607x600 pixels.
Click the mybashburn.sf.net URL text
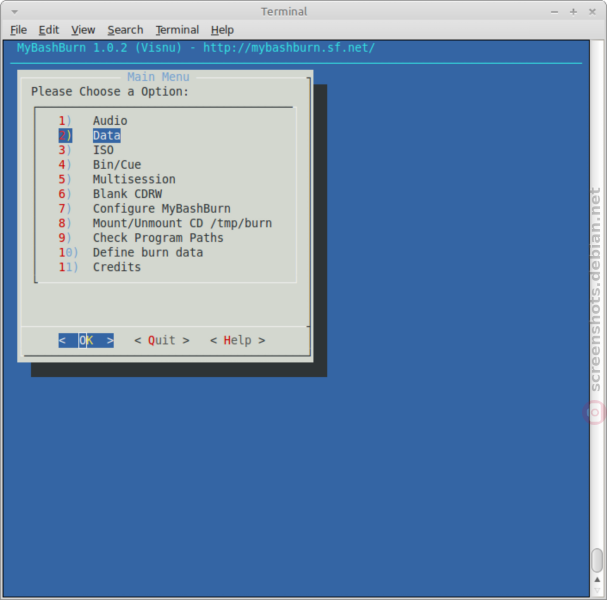click(289, 48)
